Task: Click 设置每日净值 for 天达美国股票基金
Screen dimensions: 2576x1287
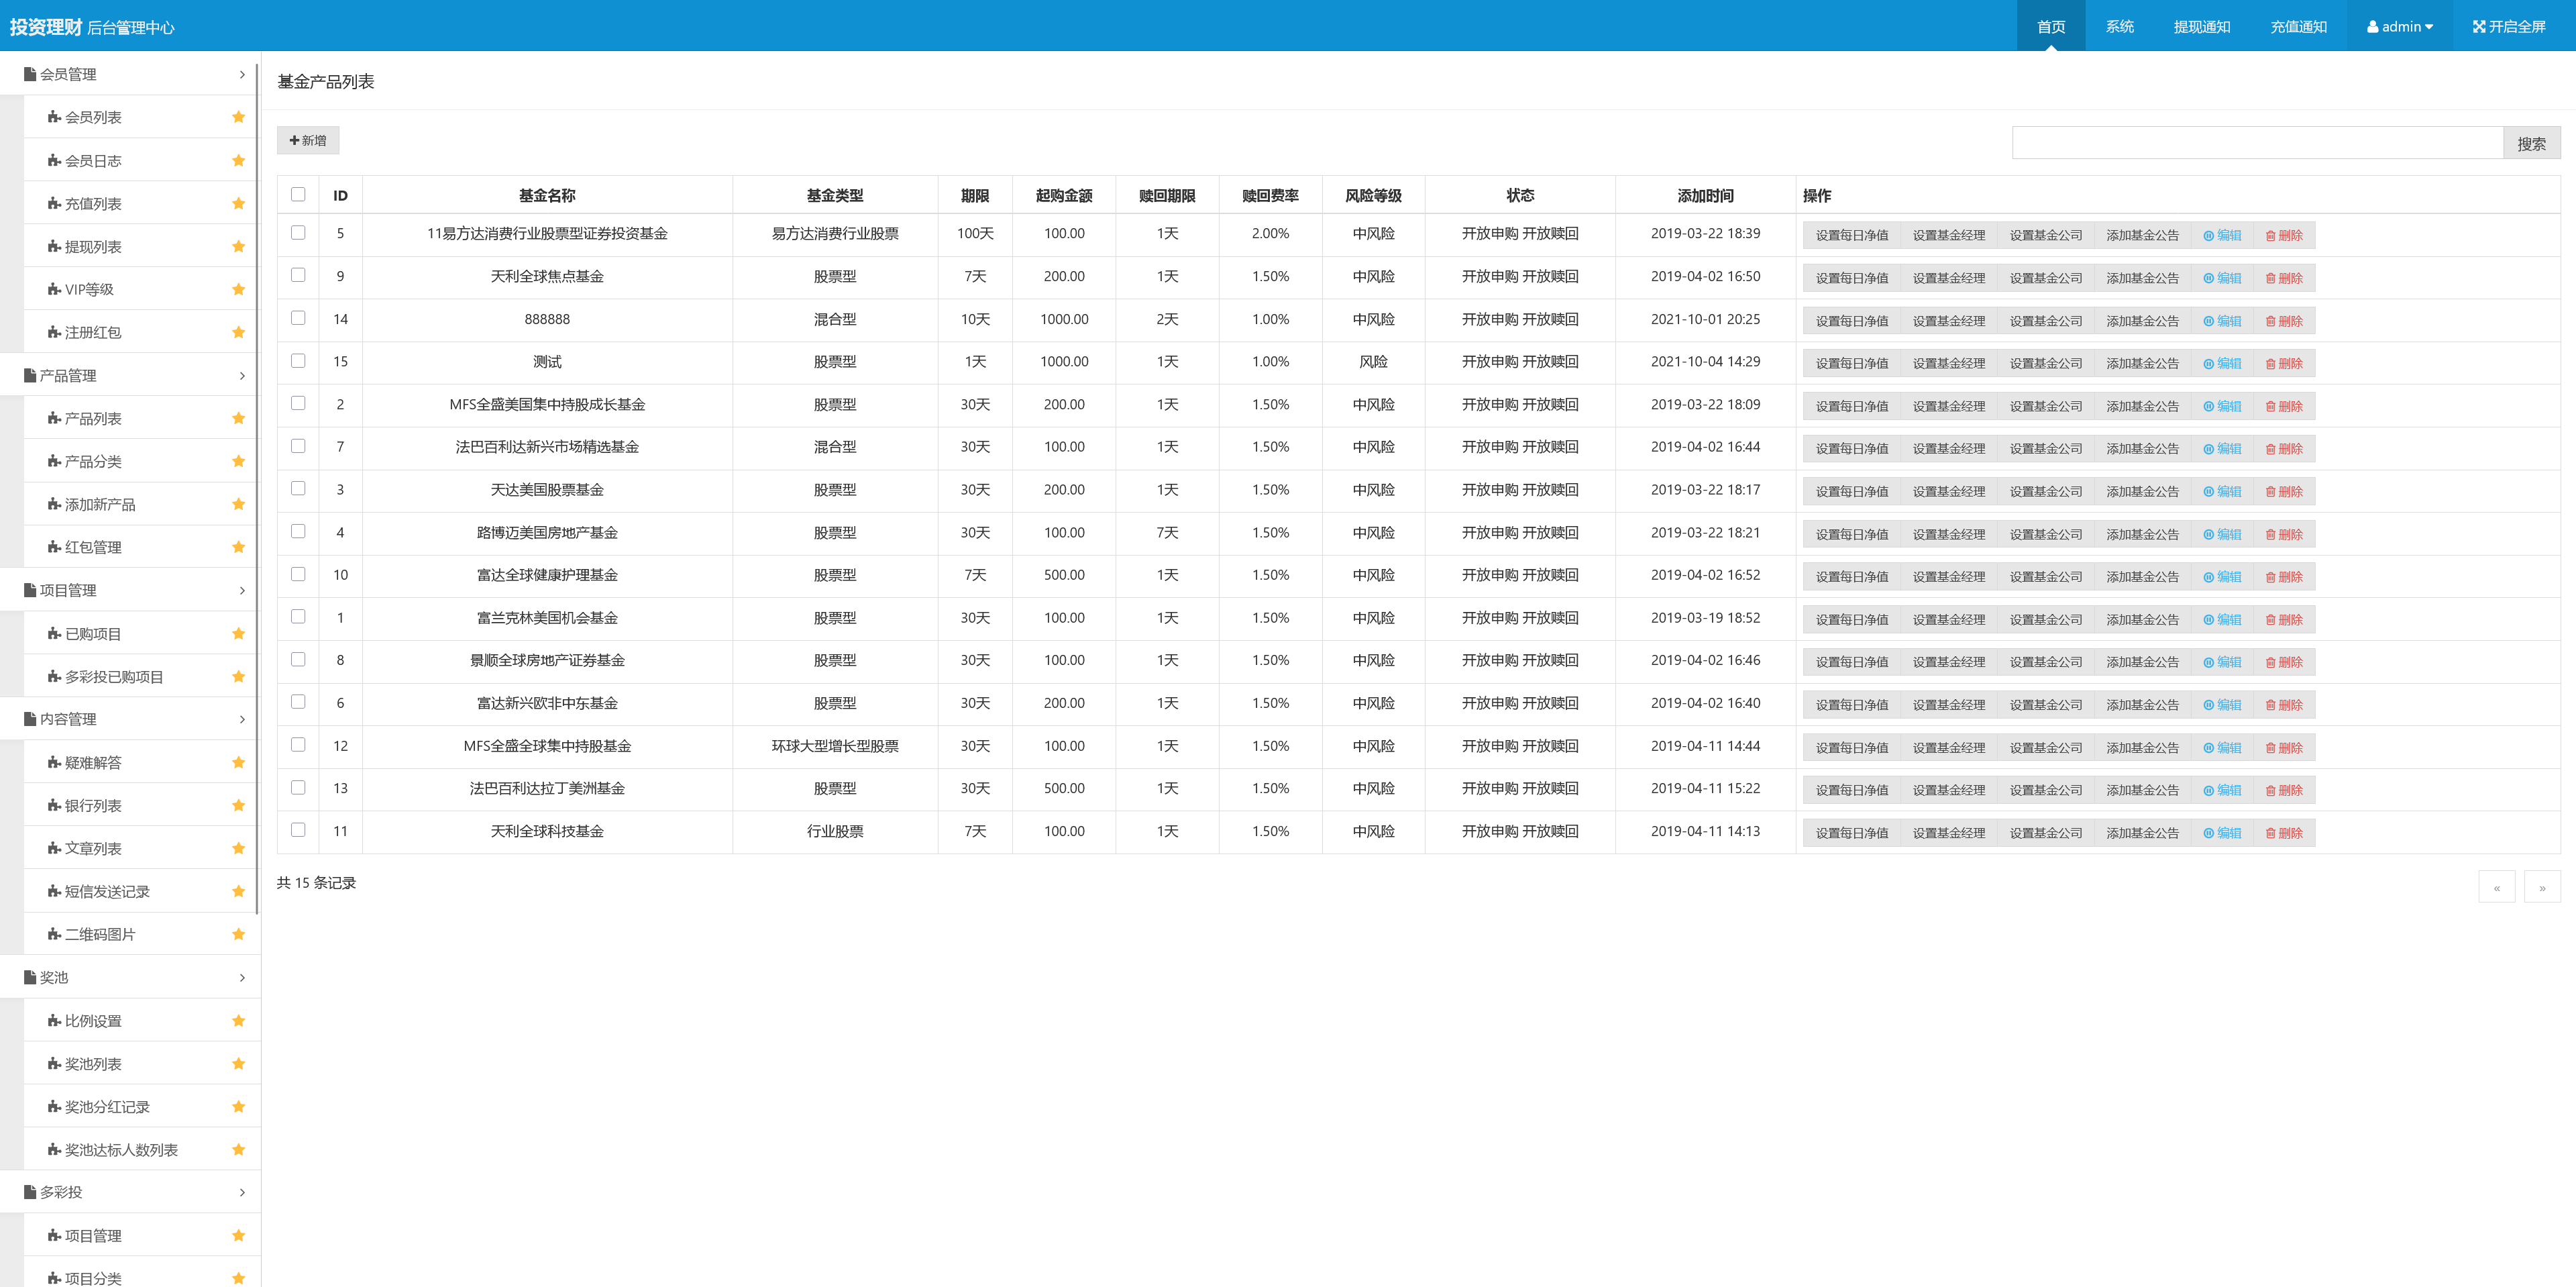Action: tap(1851, 492)
